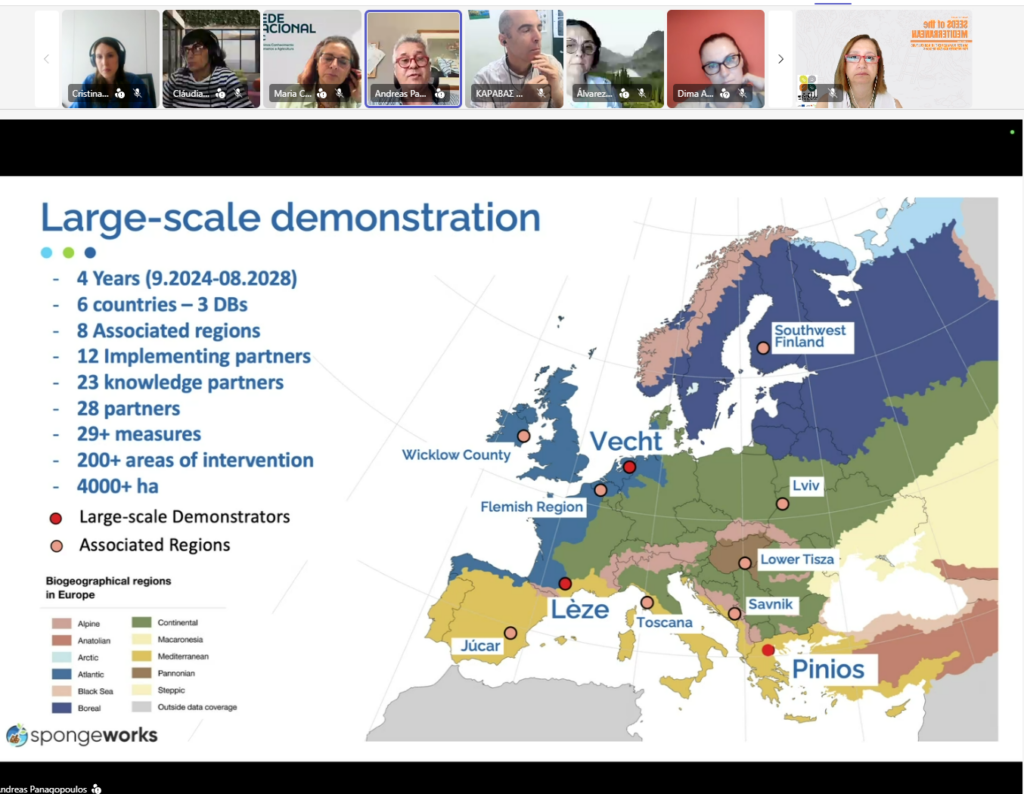Image resolution: width=1024 pixels, height=794 pixels.
Task: Select Maria C.'s video thumbnail
Action: (312, 59)
